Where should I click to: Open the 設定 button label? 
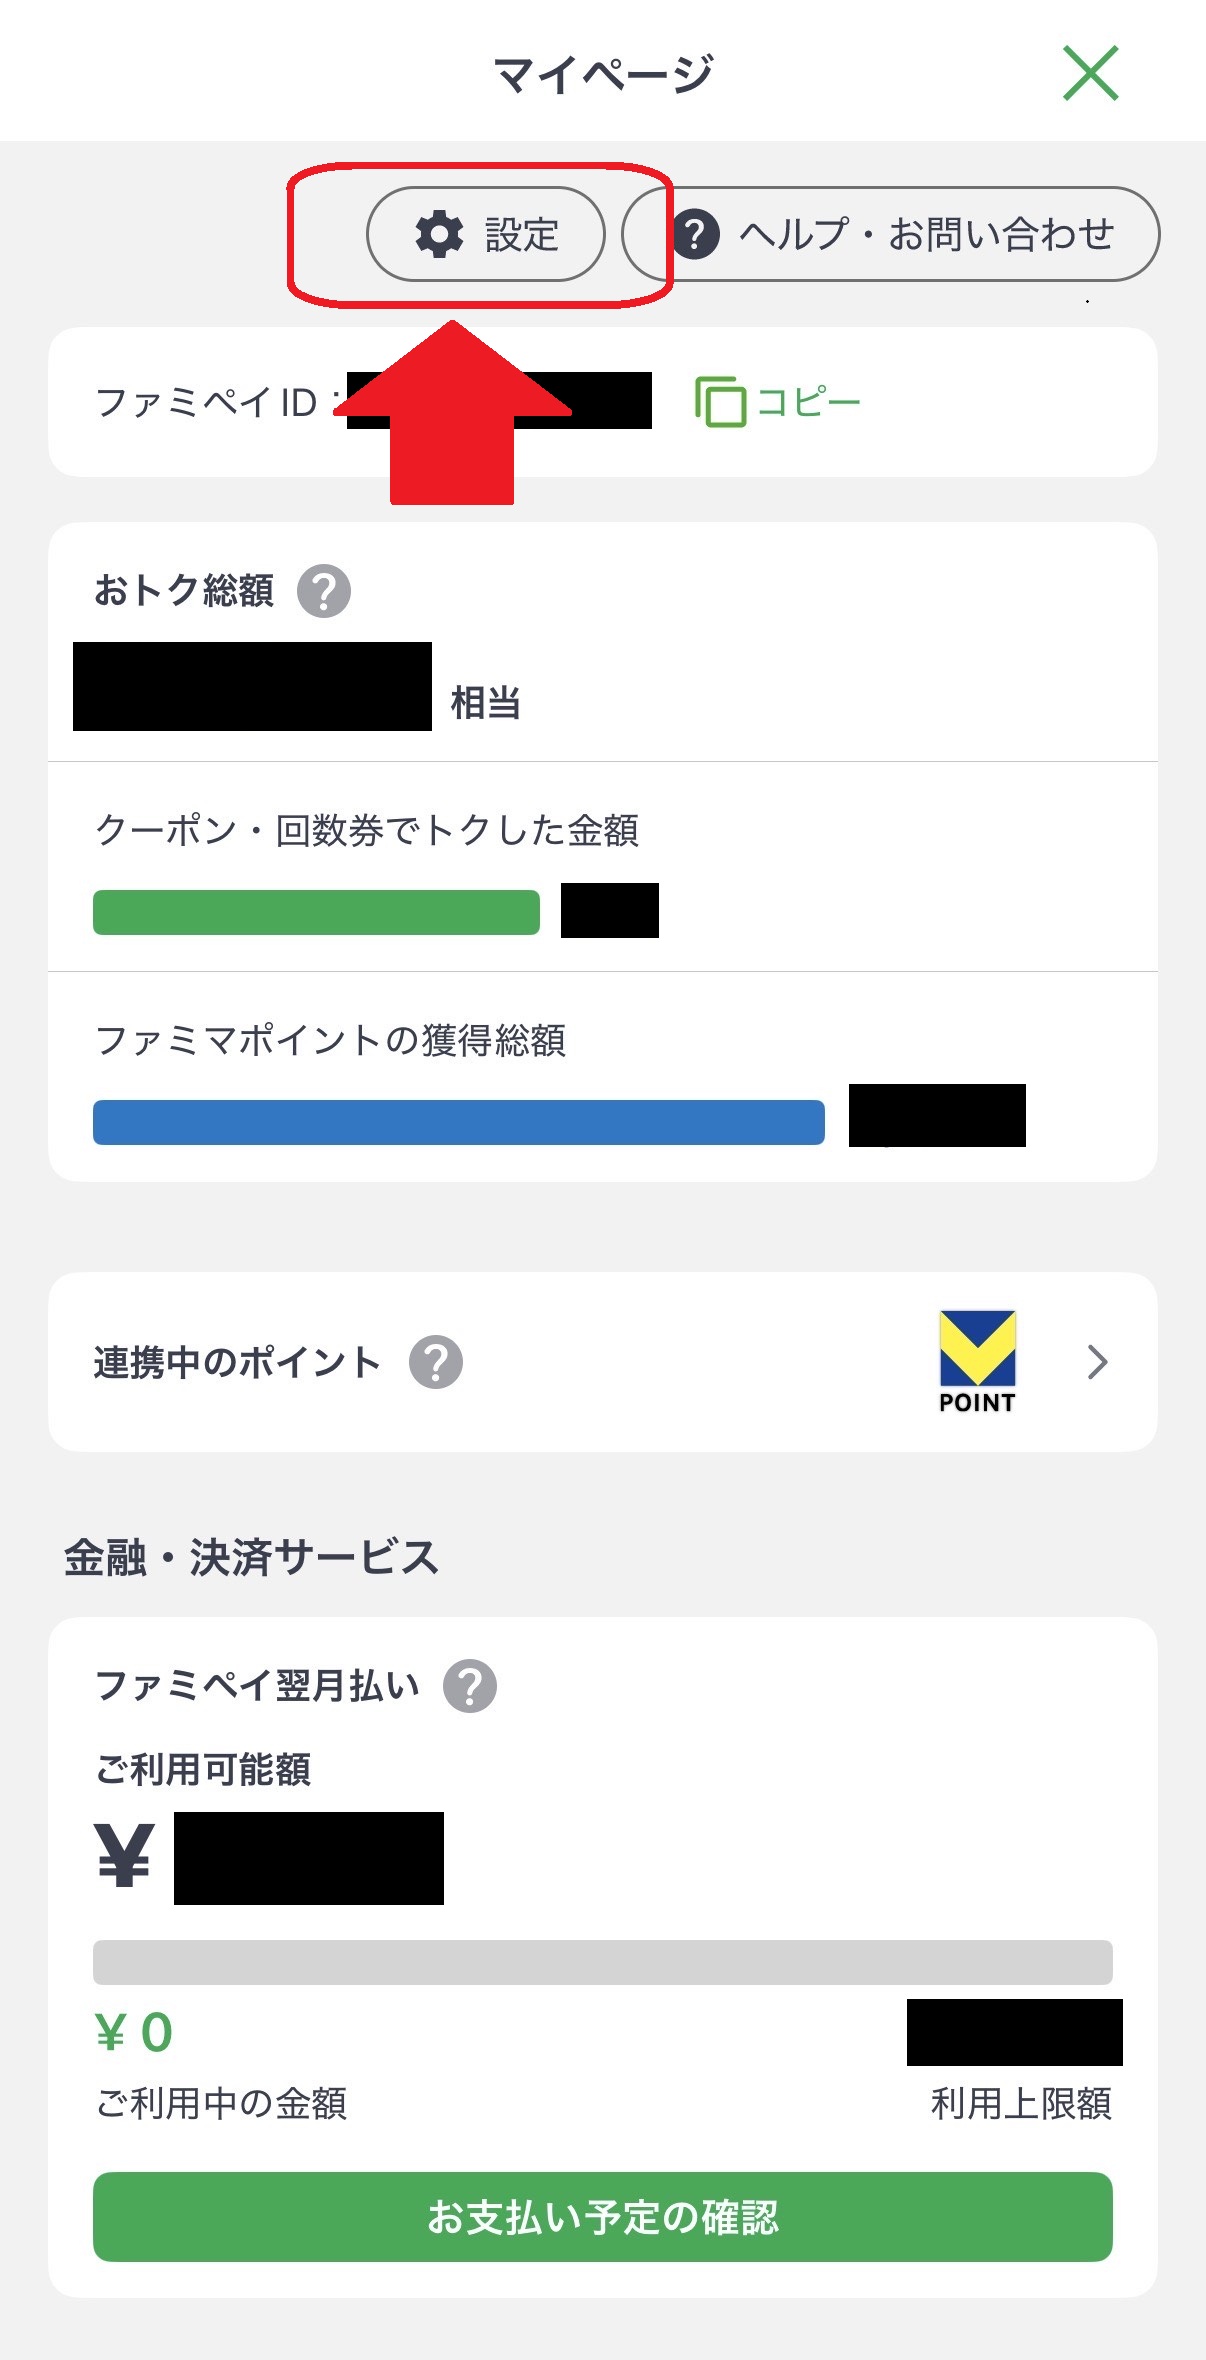point(522,235)
